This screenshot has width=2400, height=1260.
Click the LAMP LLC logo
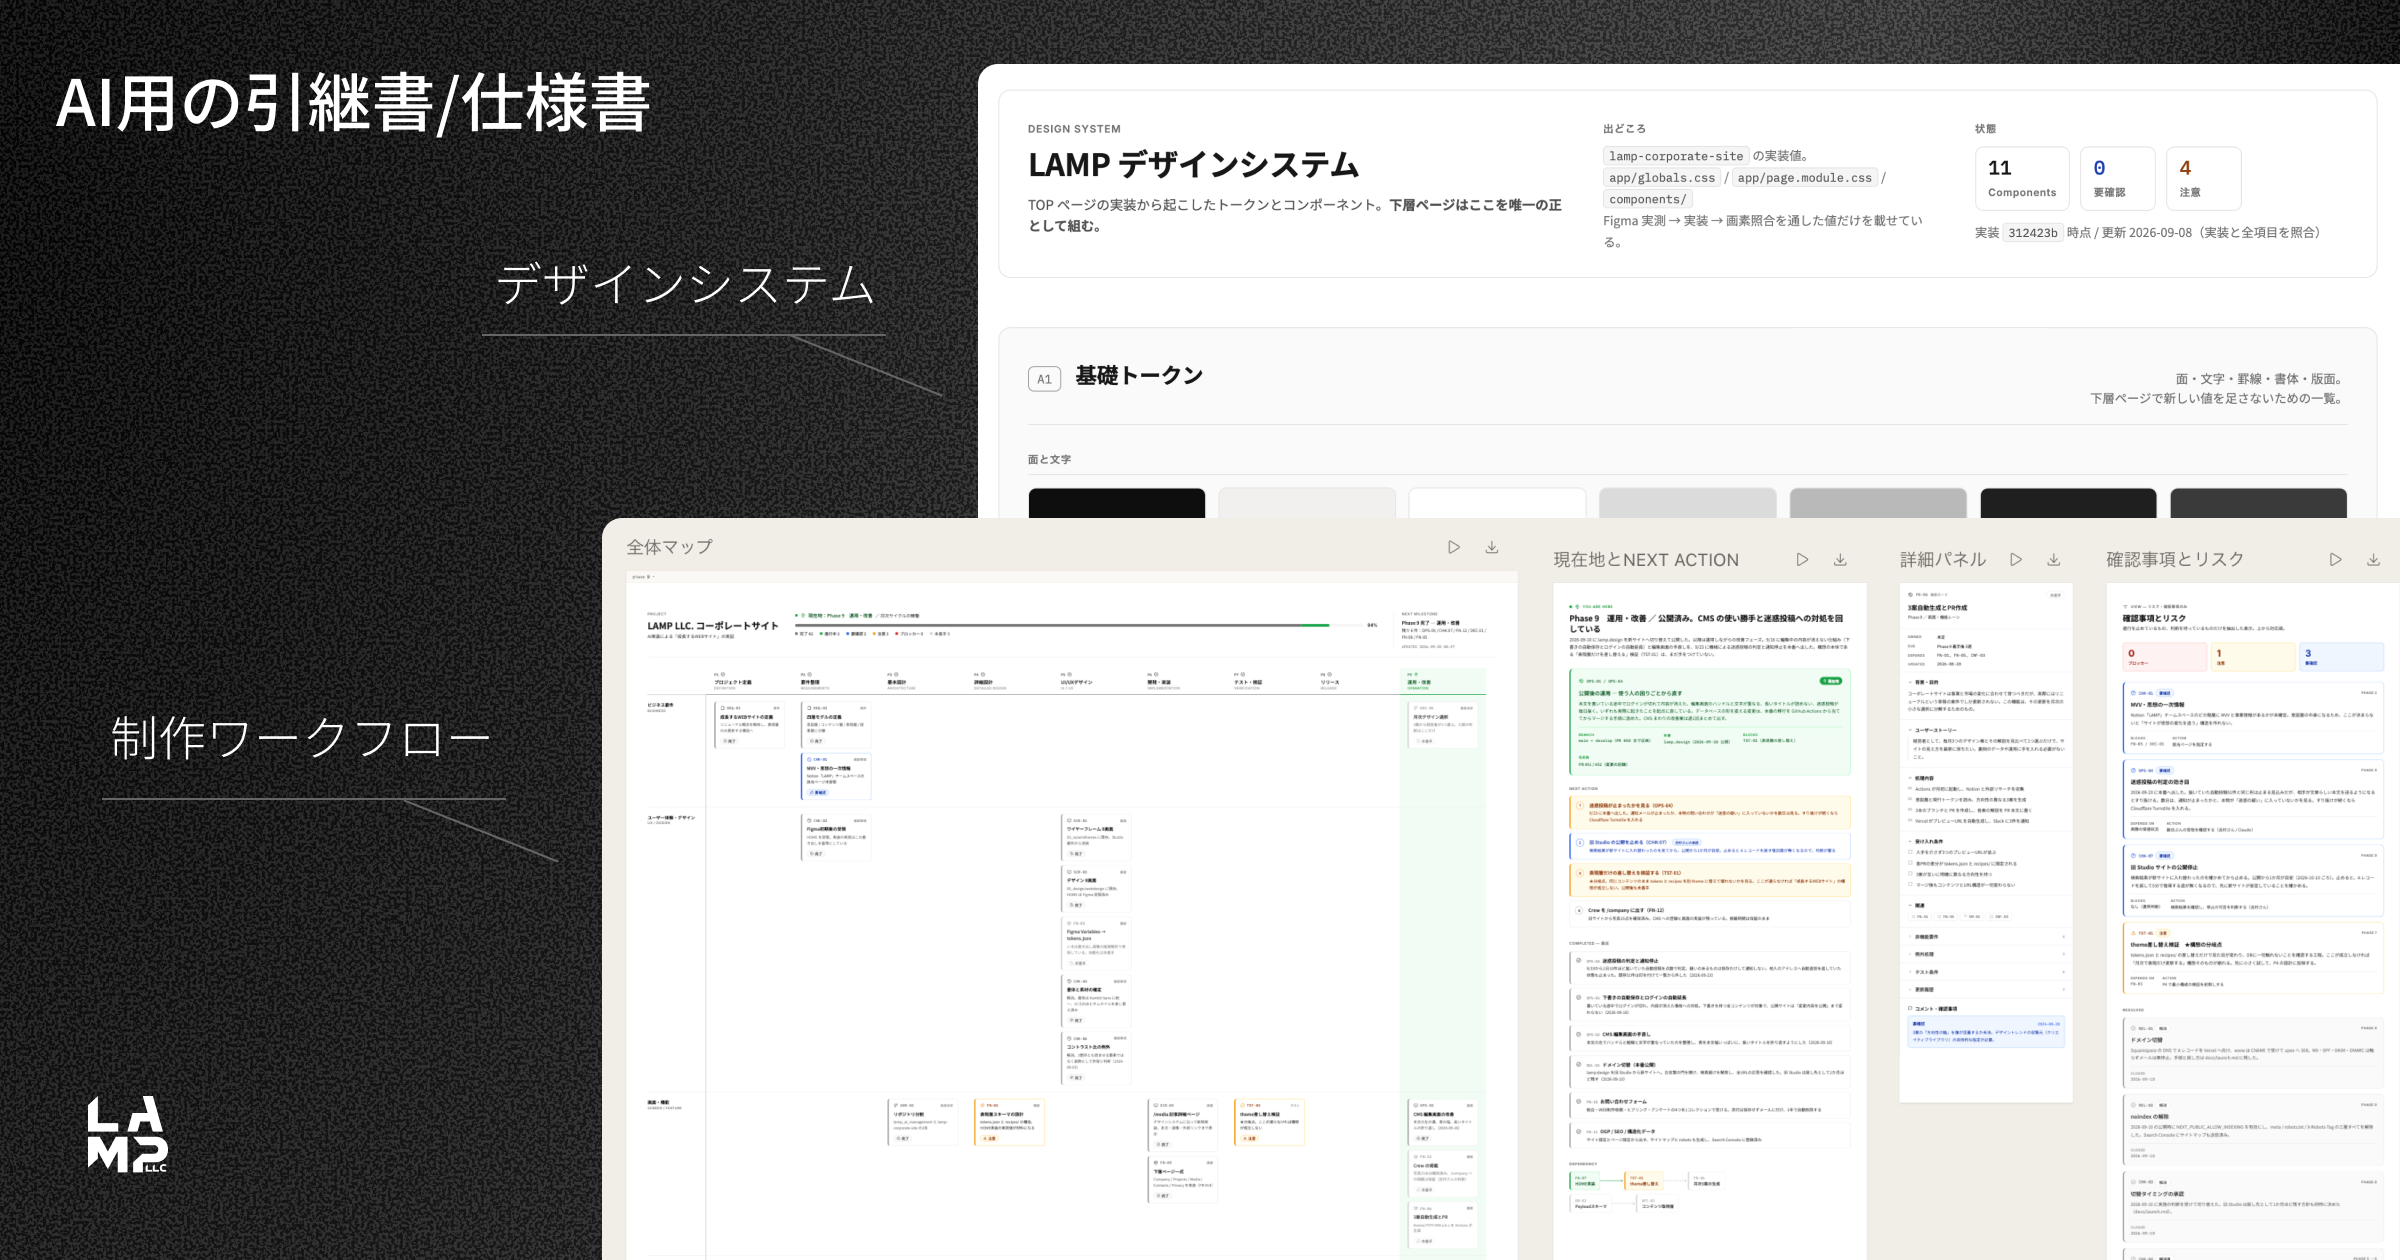tap(127, 1134)
